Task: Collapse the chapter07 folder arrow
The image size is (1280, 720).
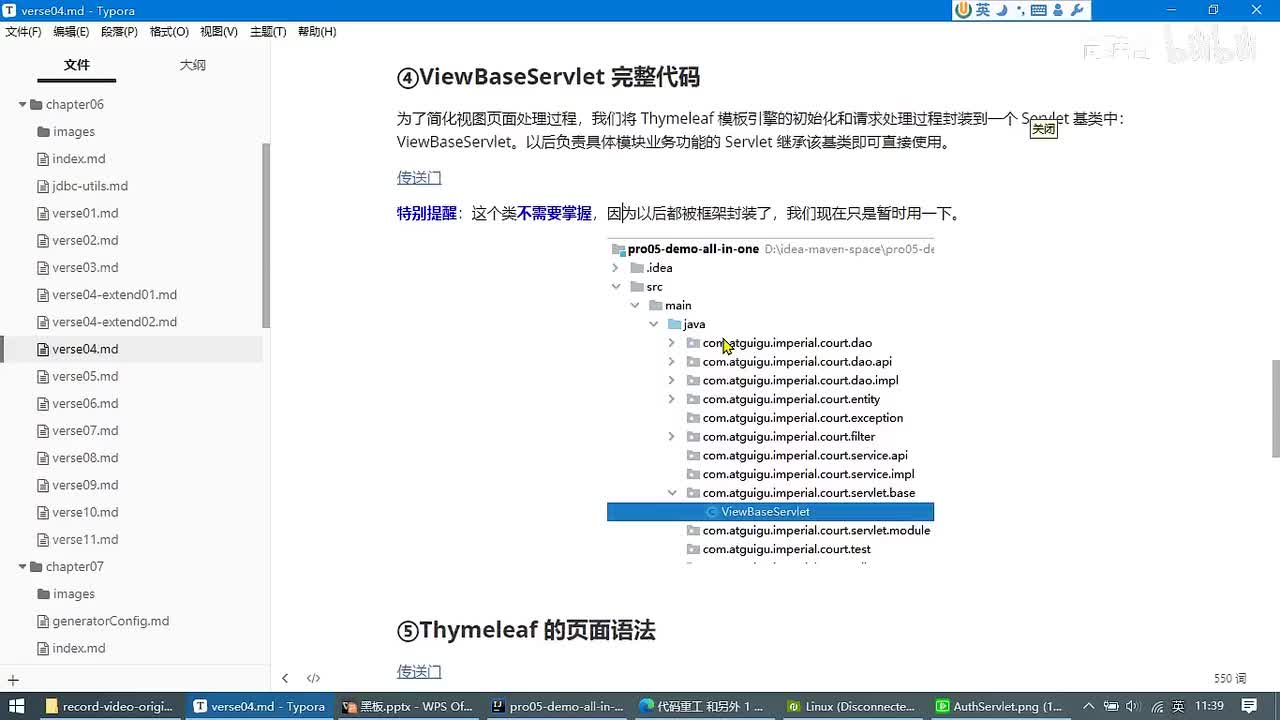Action: 22,567
